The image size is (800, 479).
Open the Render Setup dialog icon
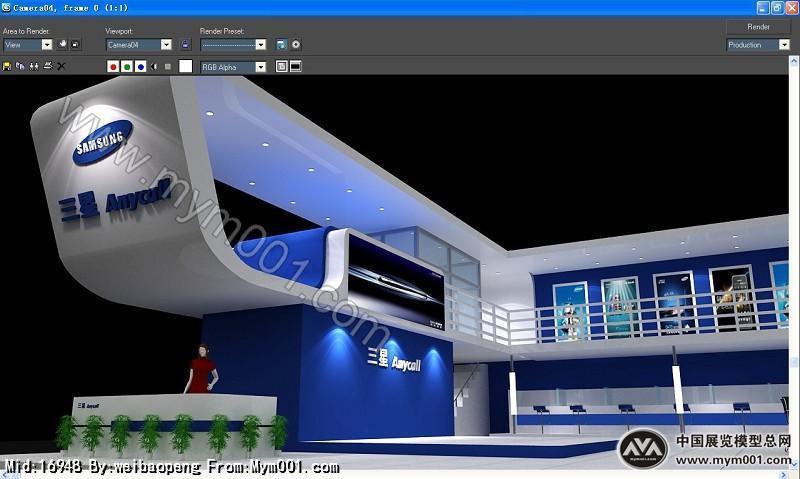pyautogui.click(x=281, y=44)
